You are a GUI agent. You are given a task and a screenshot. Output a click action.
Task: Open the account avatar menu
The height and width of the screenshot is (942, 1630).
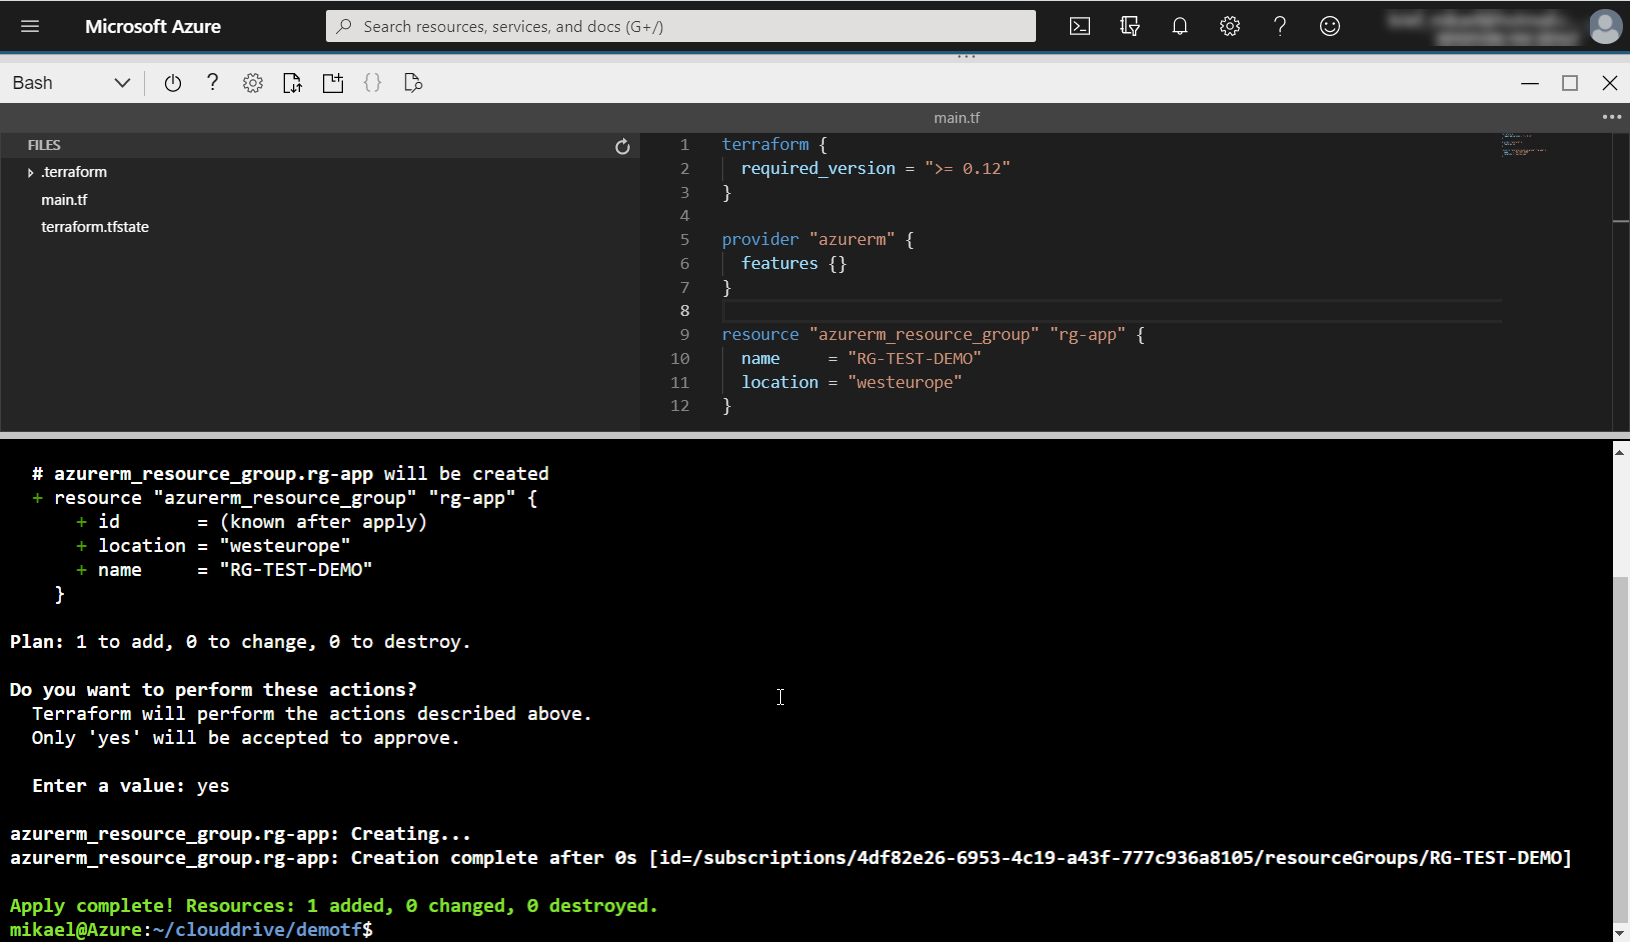1606,27
